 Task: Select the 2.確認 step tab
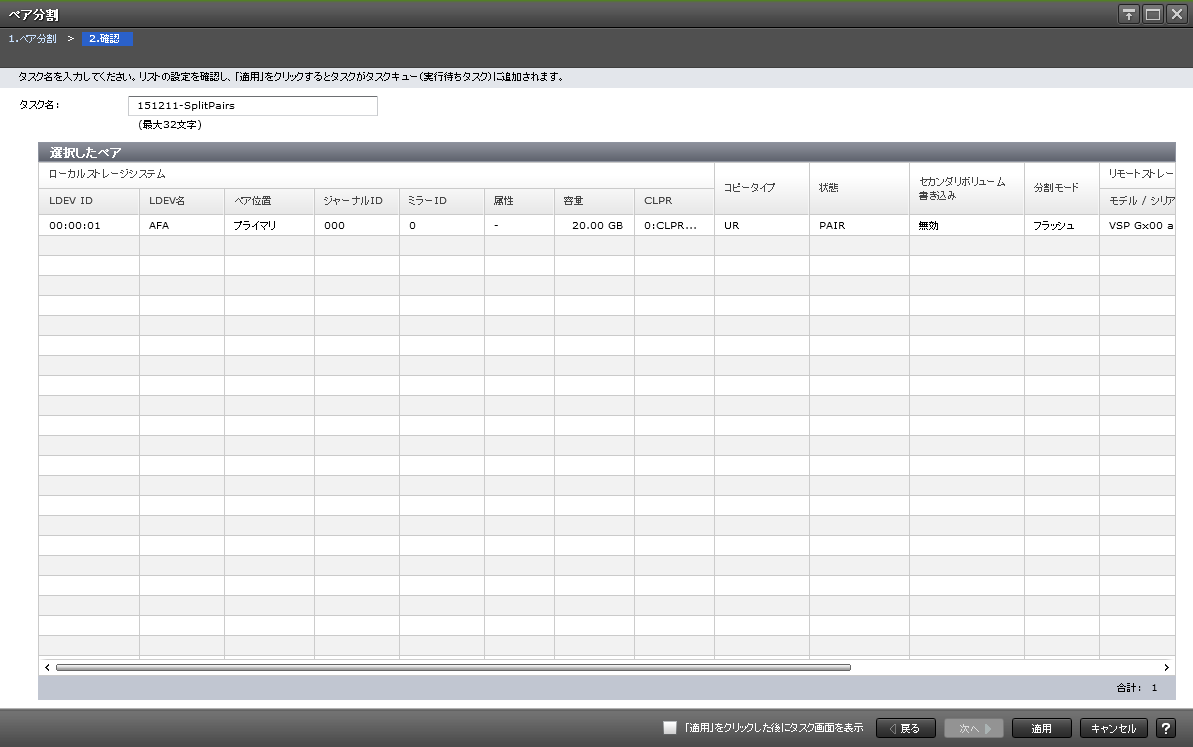[x=105, y=39]
